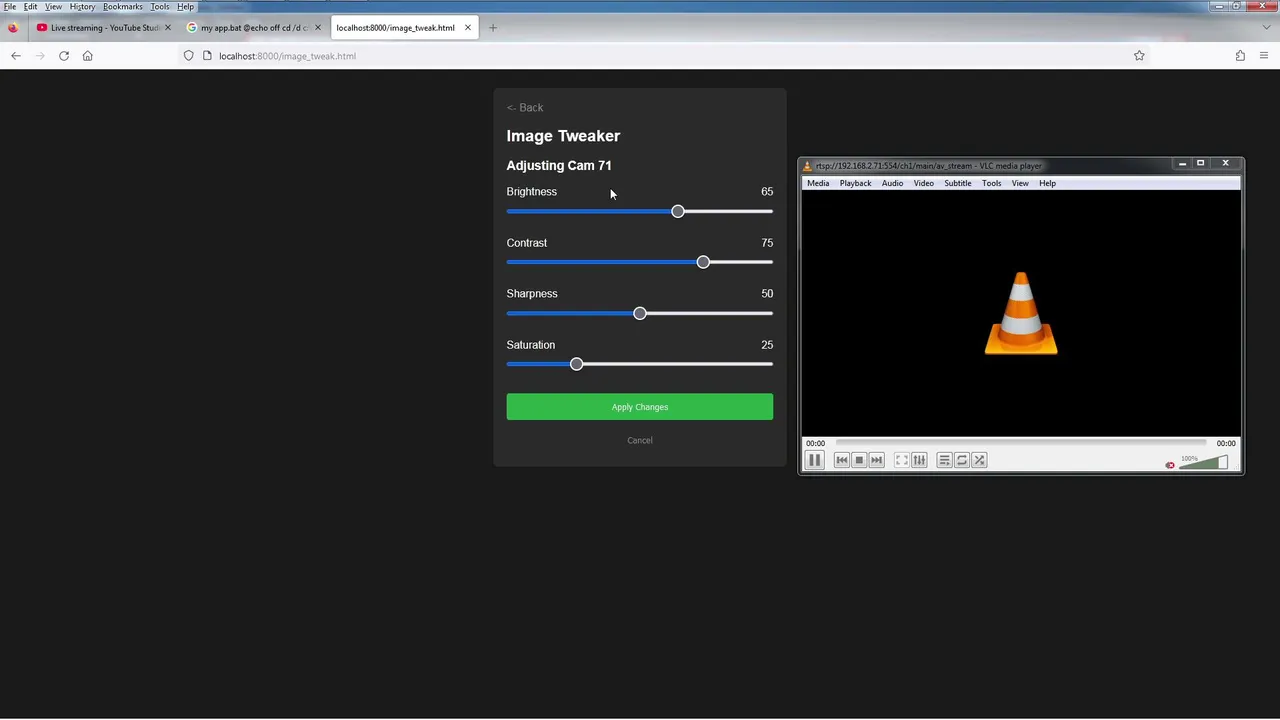
Task: Open a new tab with plus button
Action: (x=493, y=28)
